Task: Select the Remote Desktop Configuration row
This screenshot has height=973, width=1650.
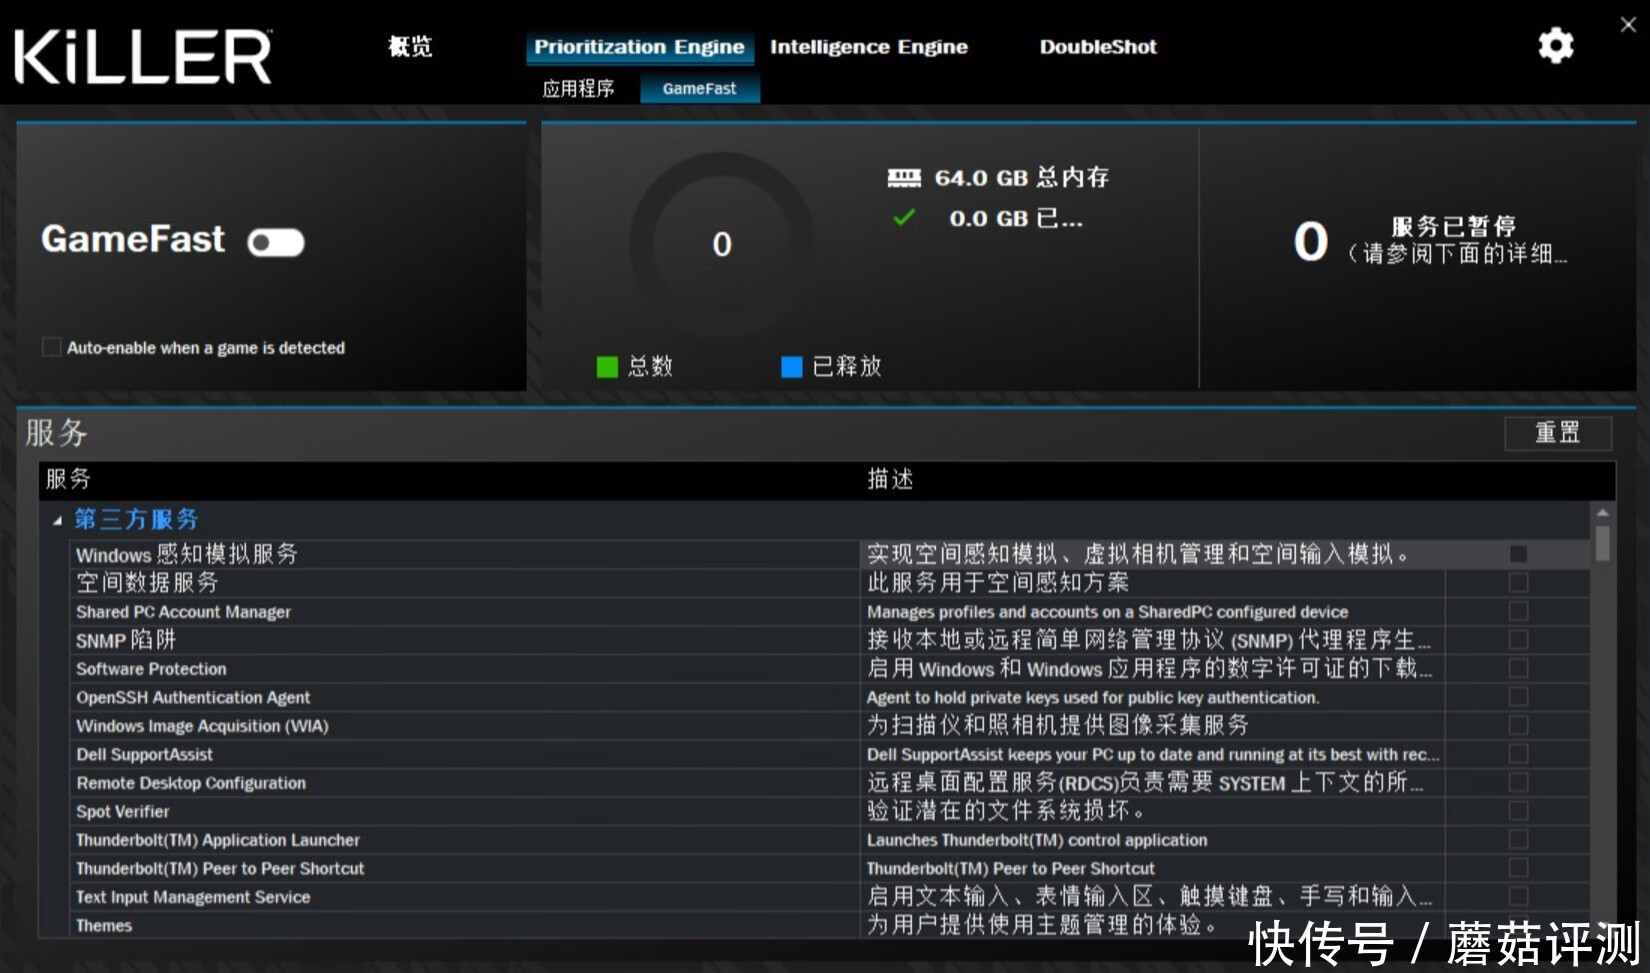Action: (x=830, y=782)
